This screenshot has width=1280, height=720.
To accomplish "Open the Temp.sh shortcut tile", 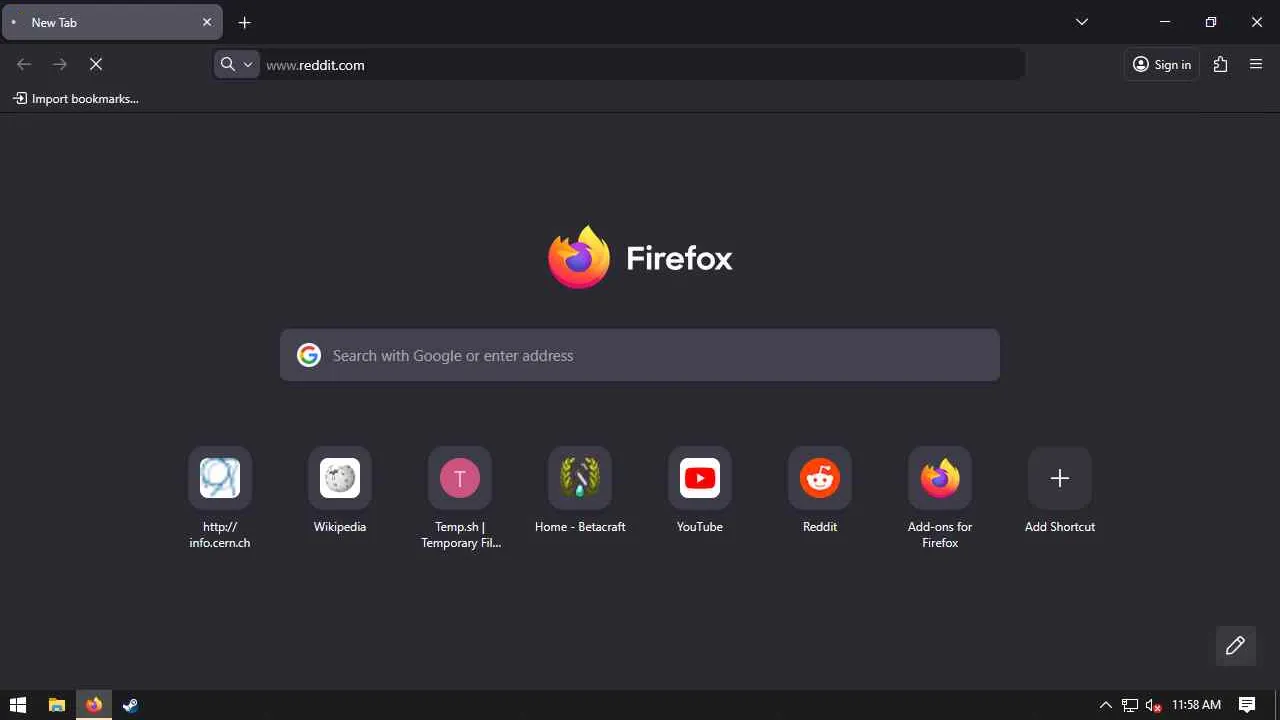I will (460, 478).
